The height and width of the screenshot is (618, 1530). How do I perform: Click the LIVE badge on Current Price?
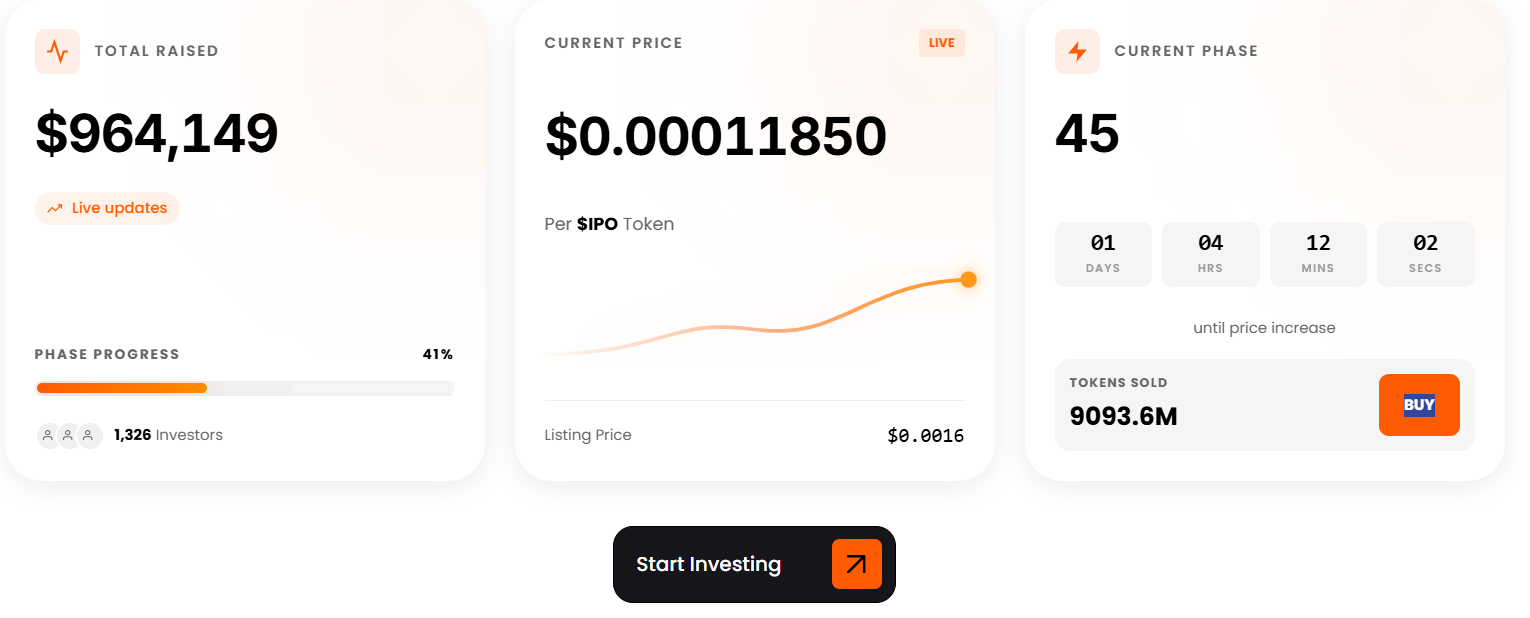pyautogui.click(x=941, y=43)
